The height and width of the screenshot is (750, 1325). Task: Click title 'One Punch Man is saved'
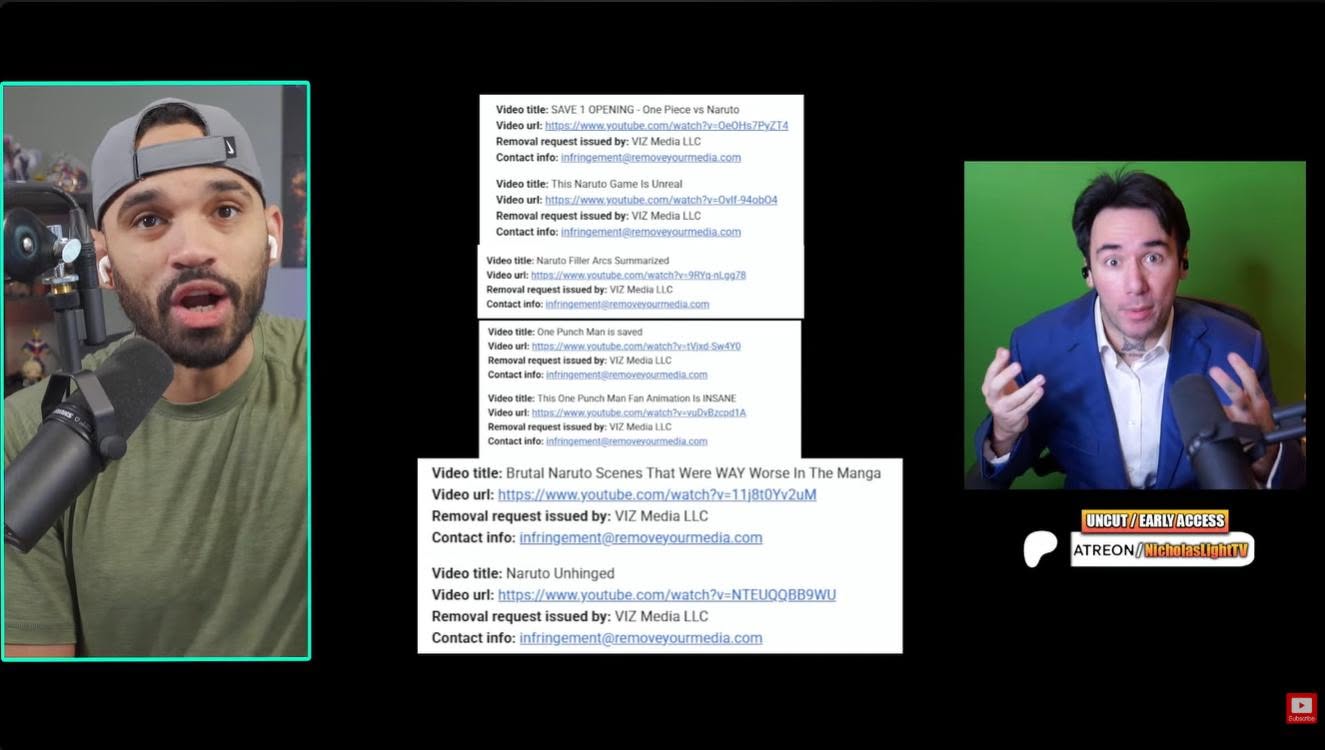pos(590,332)
